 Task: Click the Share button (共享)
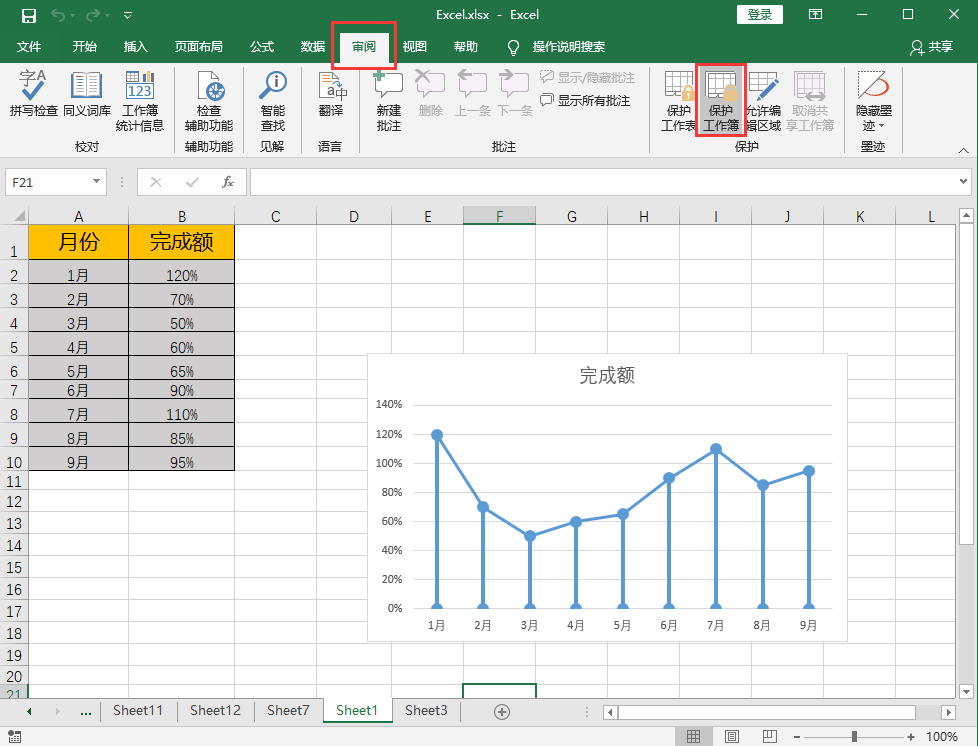point(931,47)
